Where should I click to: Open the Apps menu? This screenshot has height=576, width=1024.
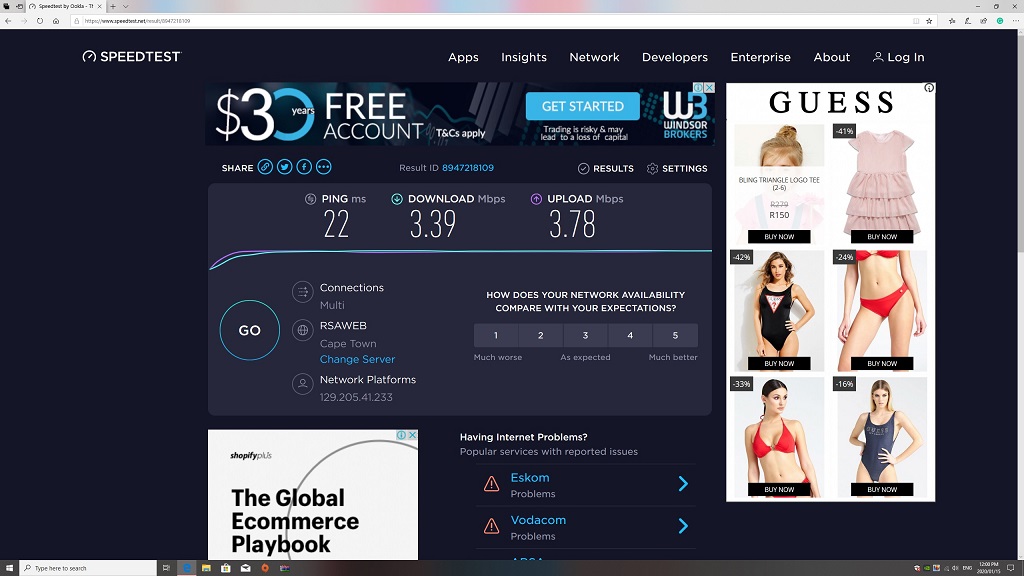(x=463, y=57)
